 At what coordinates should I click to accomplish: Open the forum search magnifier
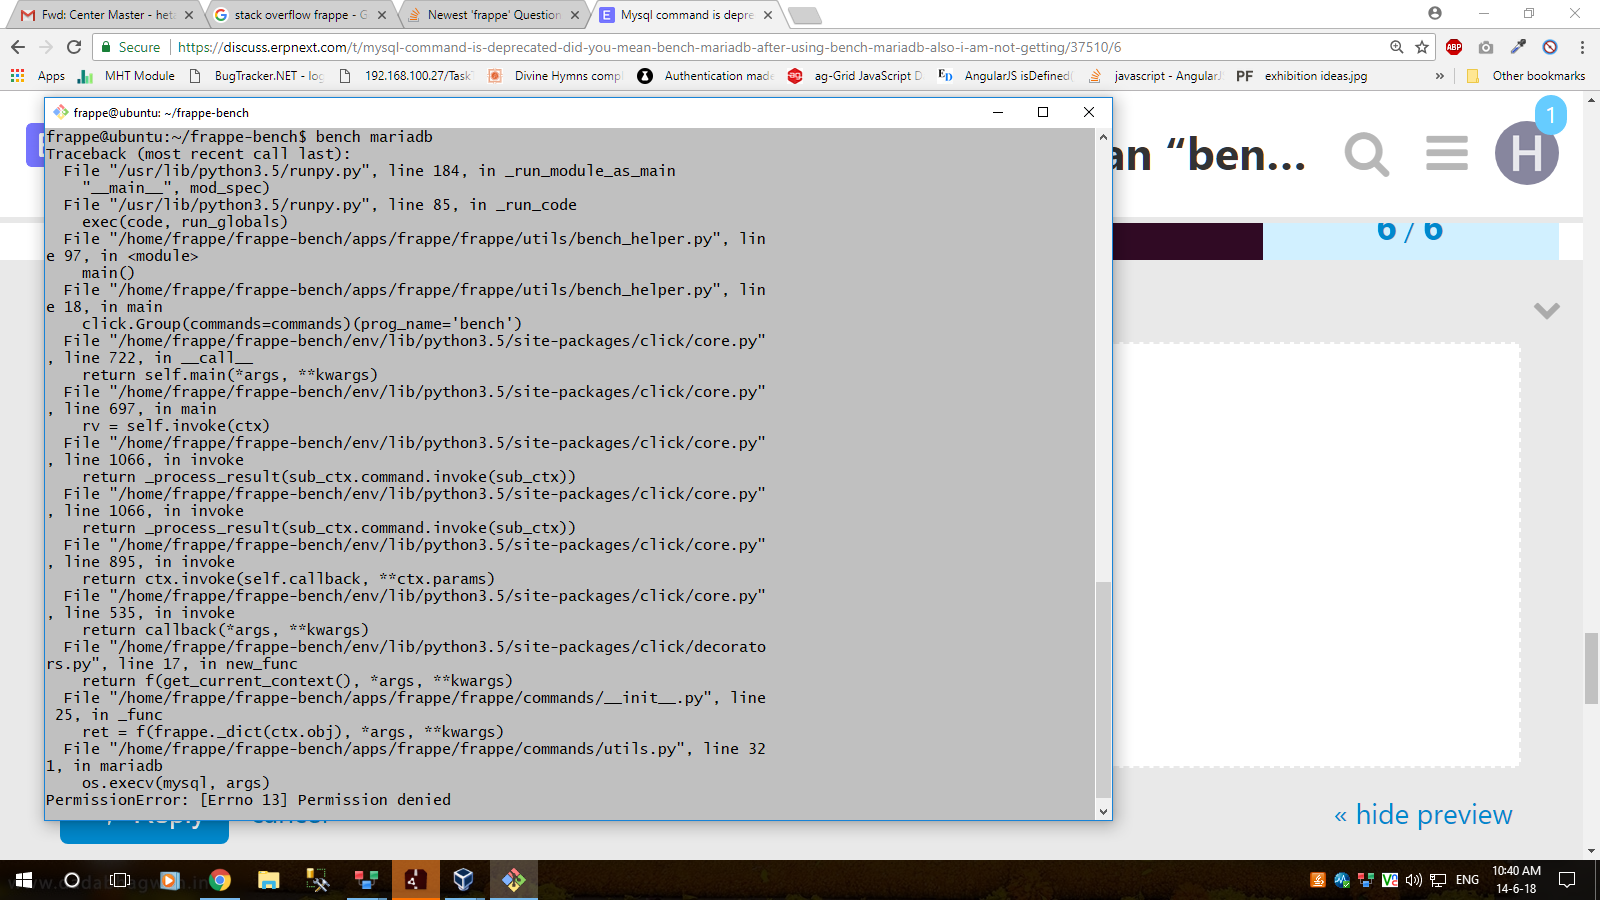point(1367,154)
